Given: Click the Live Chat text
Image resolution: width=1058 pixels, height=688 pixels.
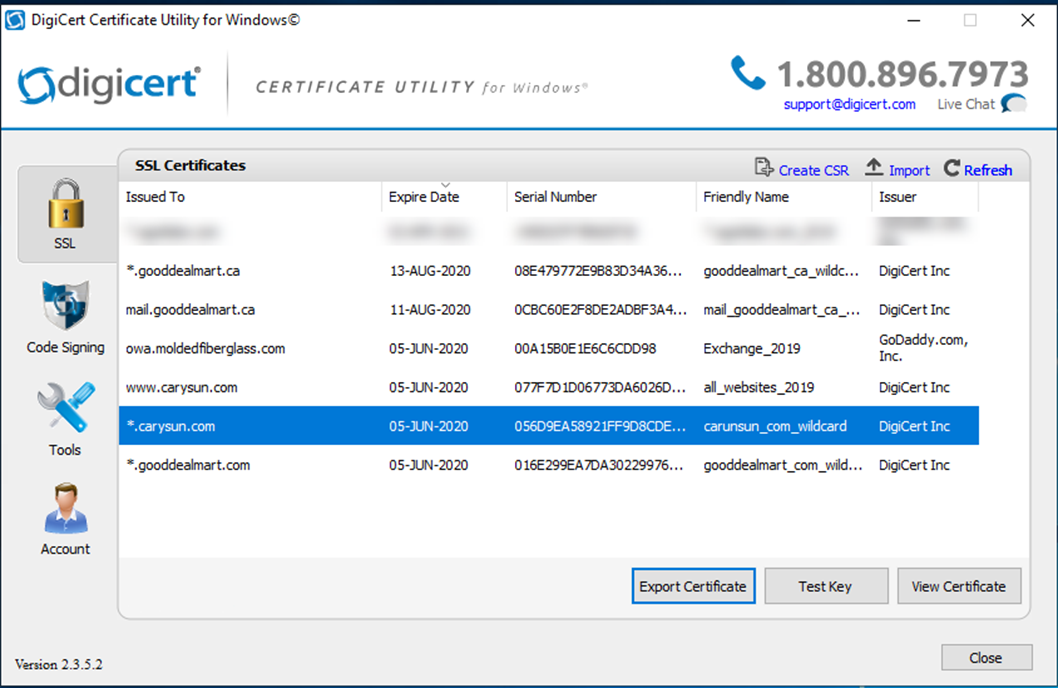Looking at the screenshot, I should pos(966,105).
